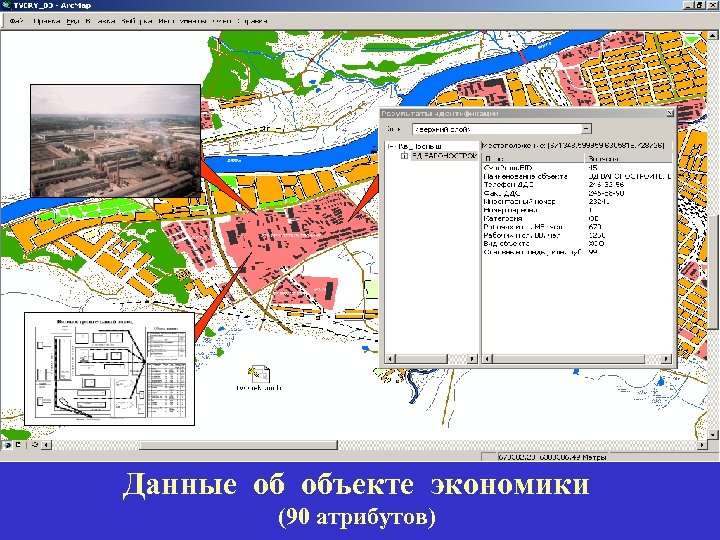Click the aerial factory photo thumbnail
Image resolution: width=720 pixels, height=540 pixels.
click(x=115, y=141)
